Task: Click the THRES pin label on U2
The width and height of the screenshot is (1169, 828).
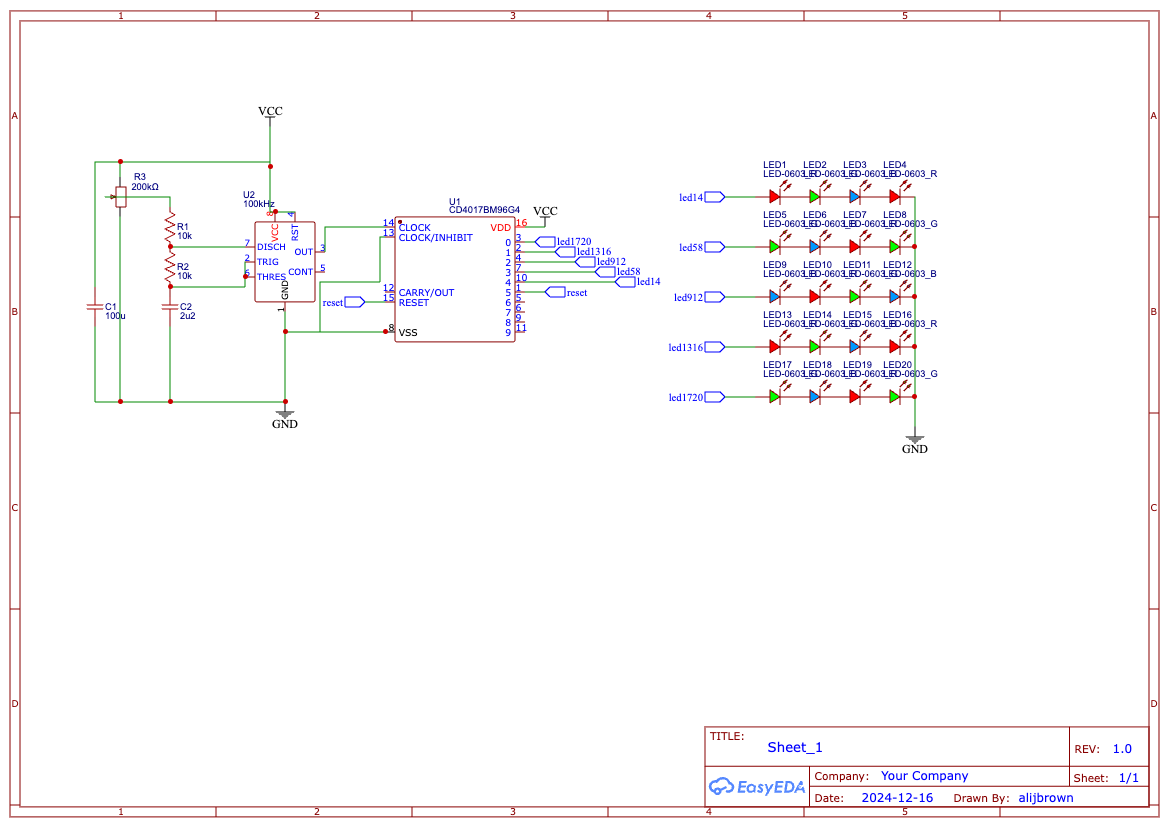Action: tap(271, 276)
